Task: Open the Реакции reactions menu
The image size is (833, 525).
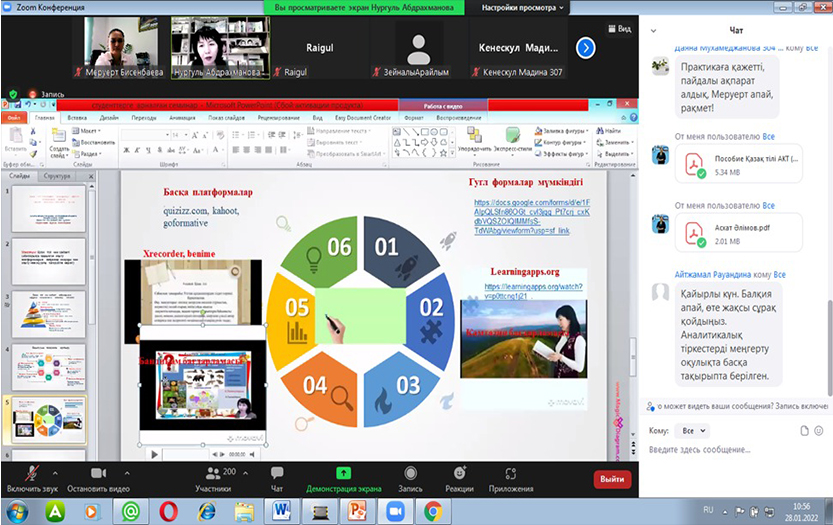Action: [459, 473]
